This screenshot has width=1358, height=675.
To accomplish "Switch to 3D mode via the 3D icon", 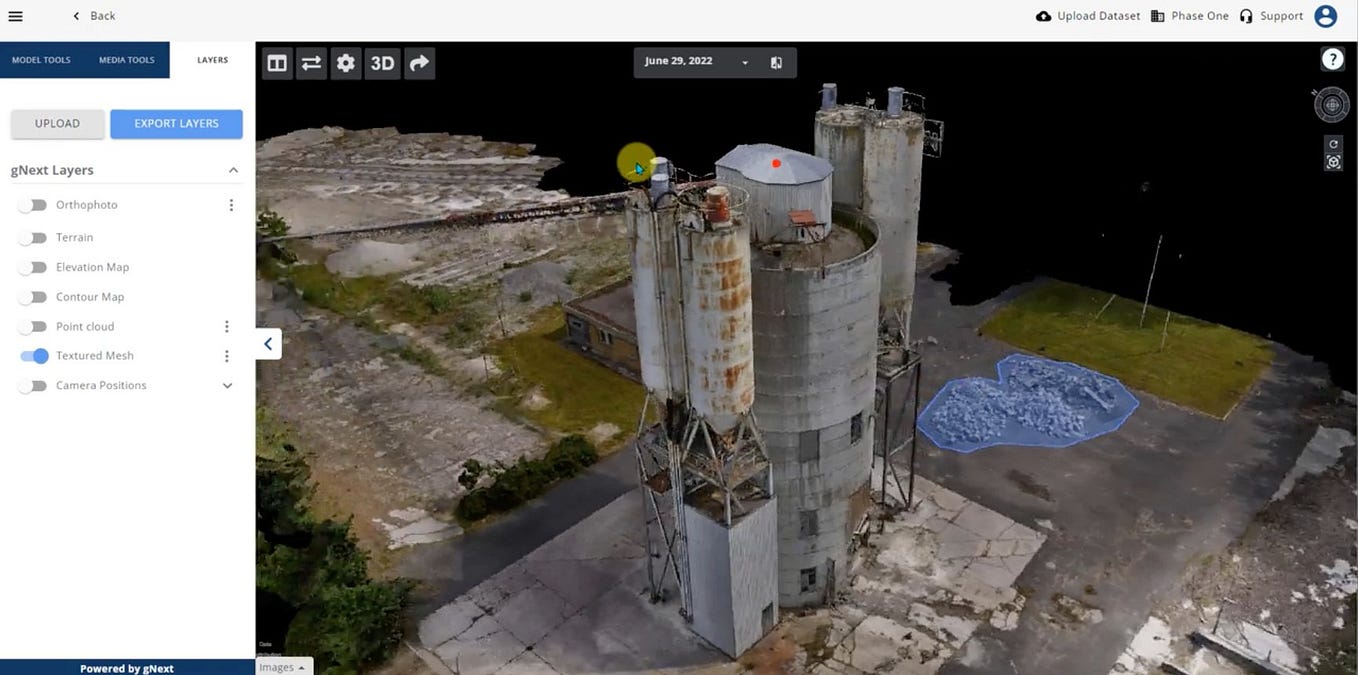I will coord(381,62).
